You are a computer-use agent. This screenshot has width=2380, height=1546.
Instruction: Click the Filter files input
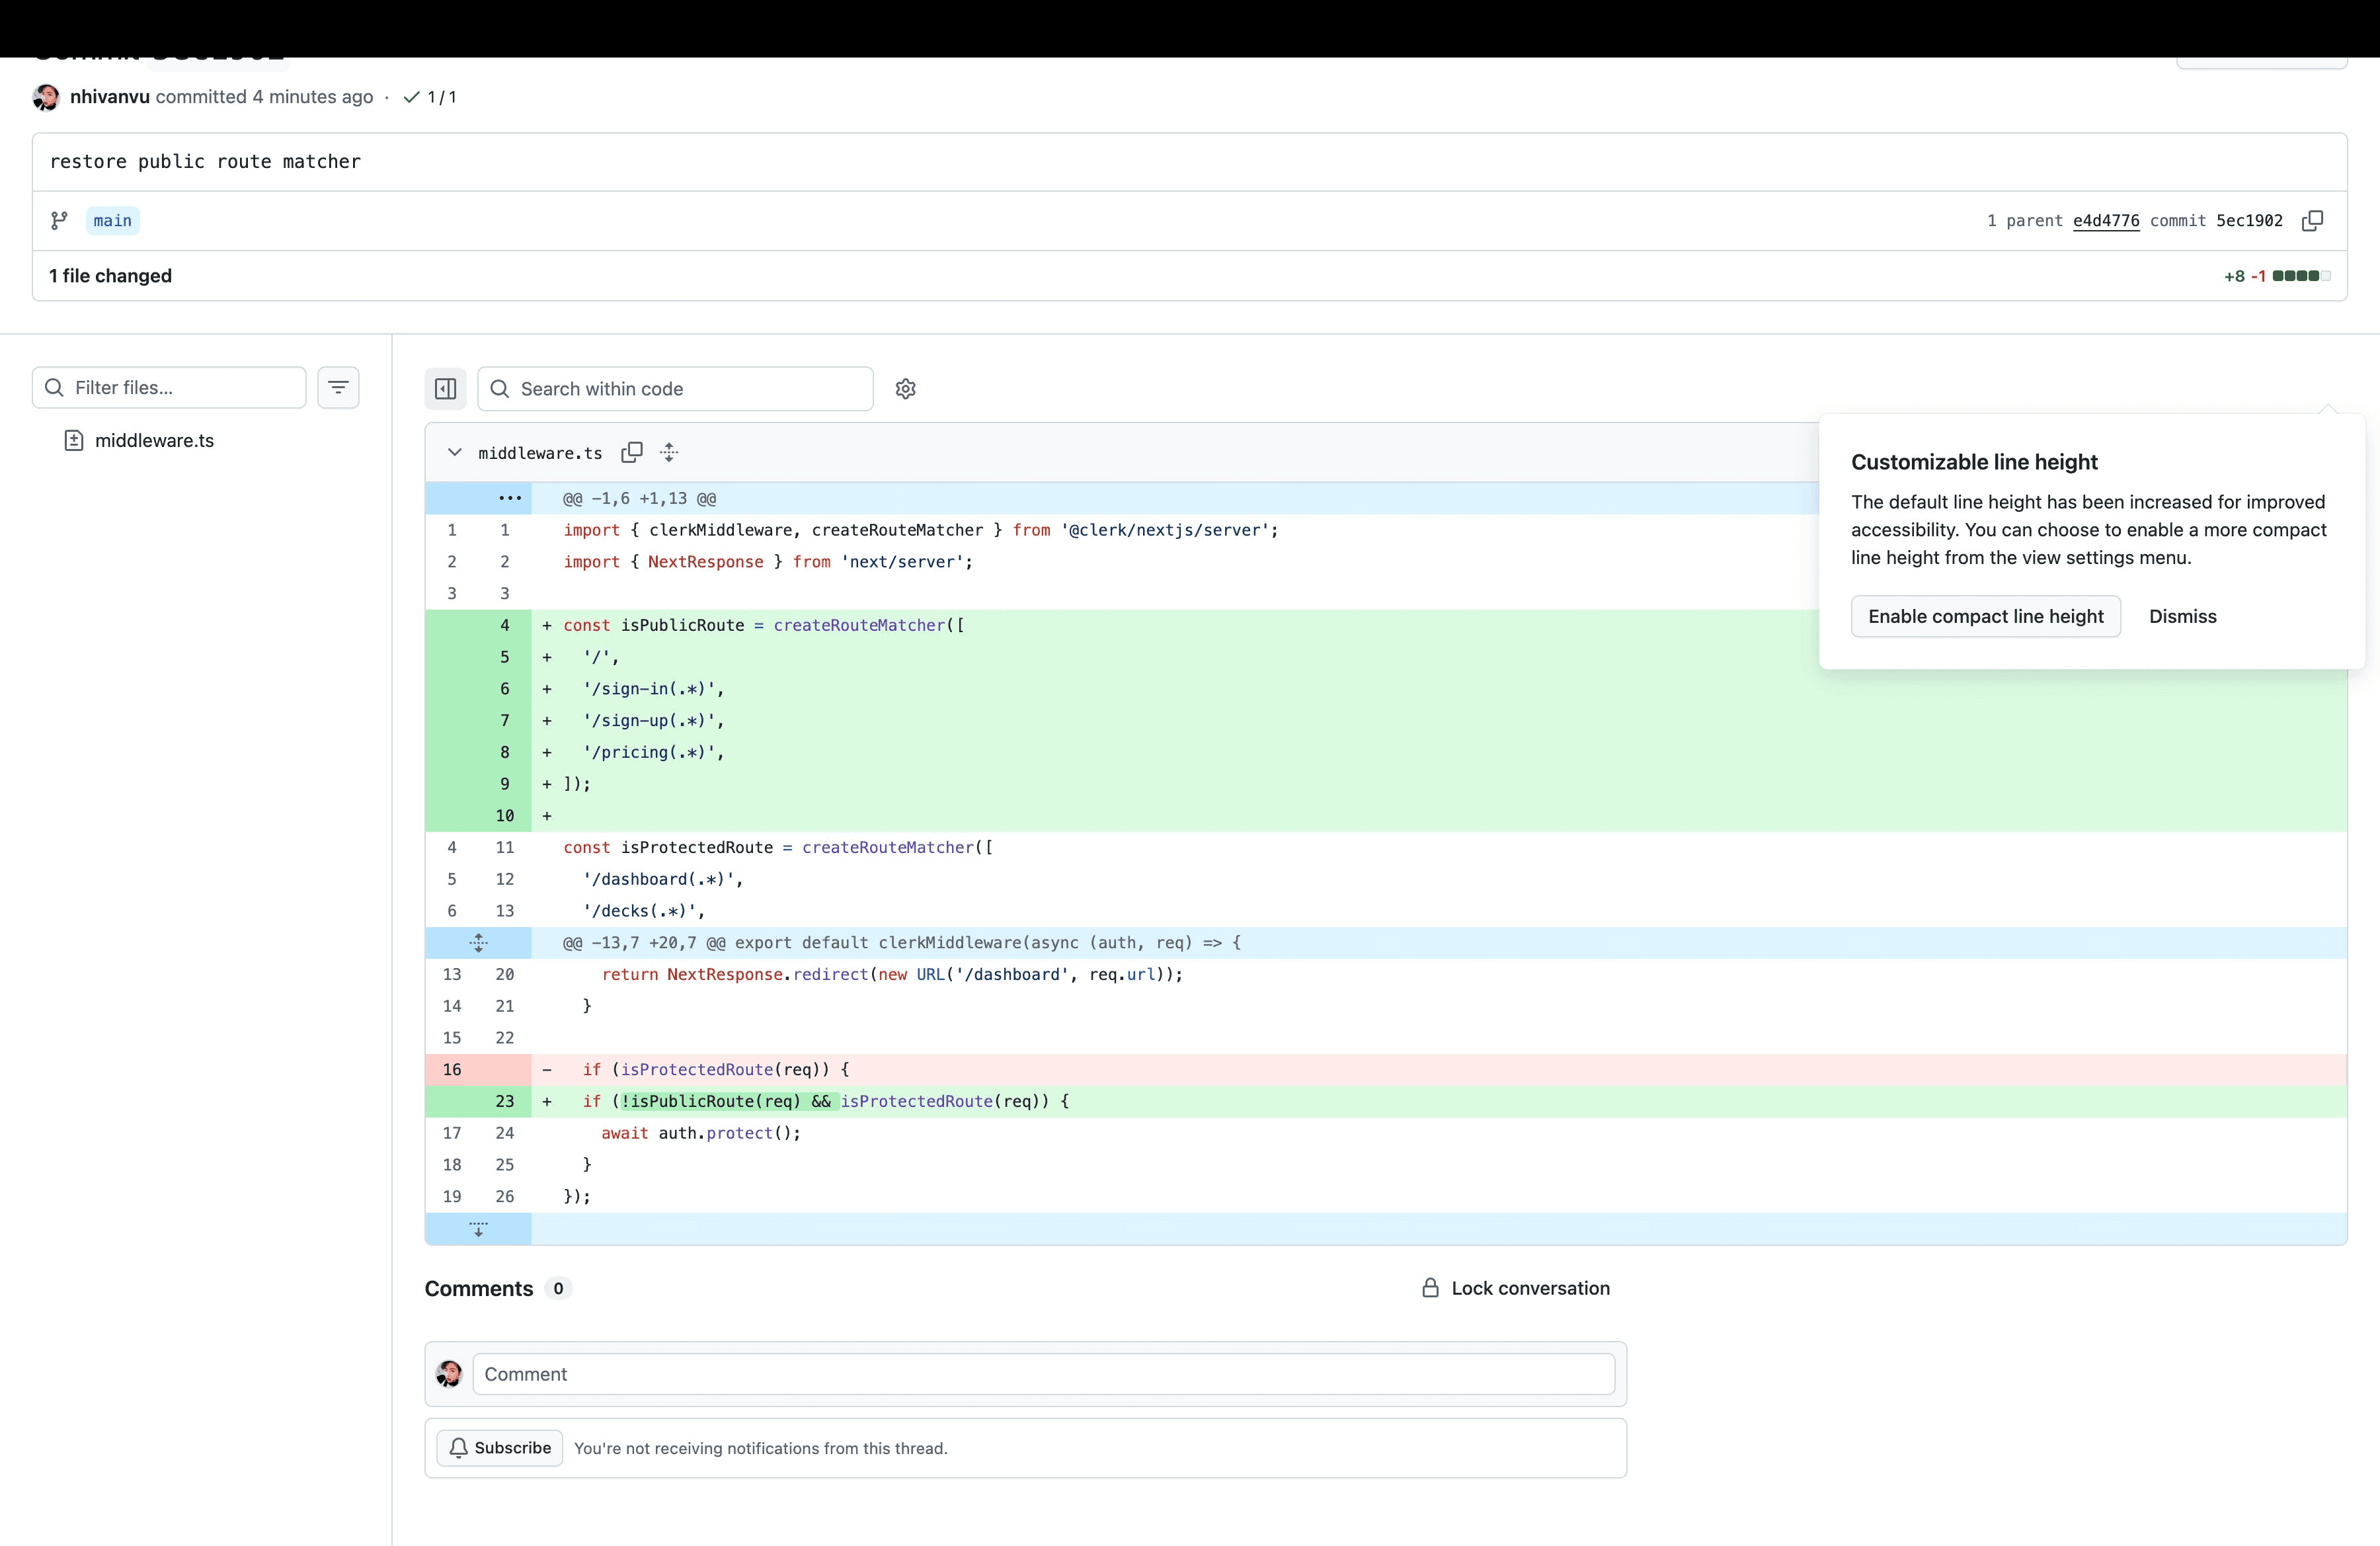tap(169, 388)
